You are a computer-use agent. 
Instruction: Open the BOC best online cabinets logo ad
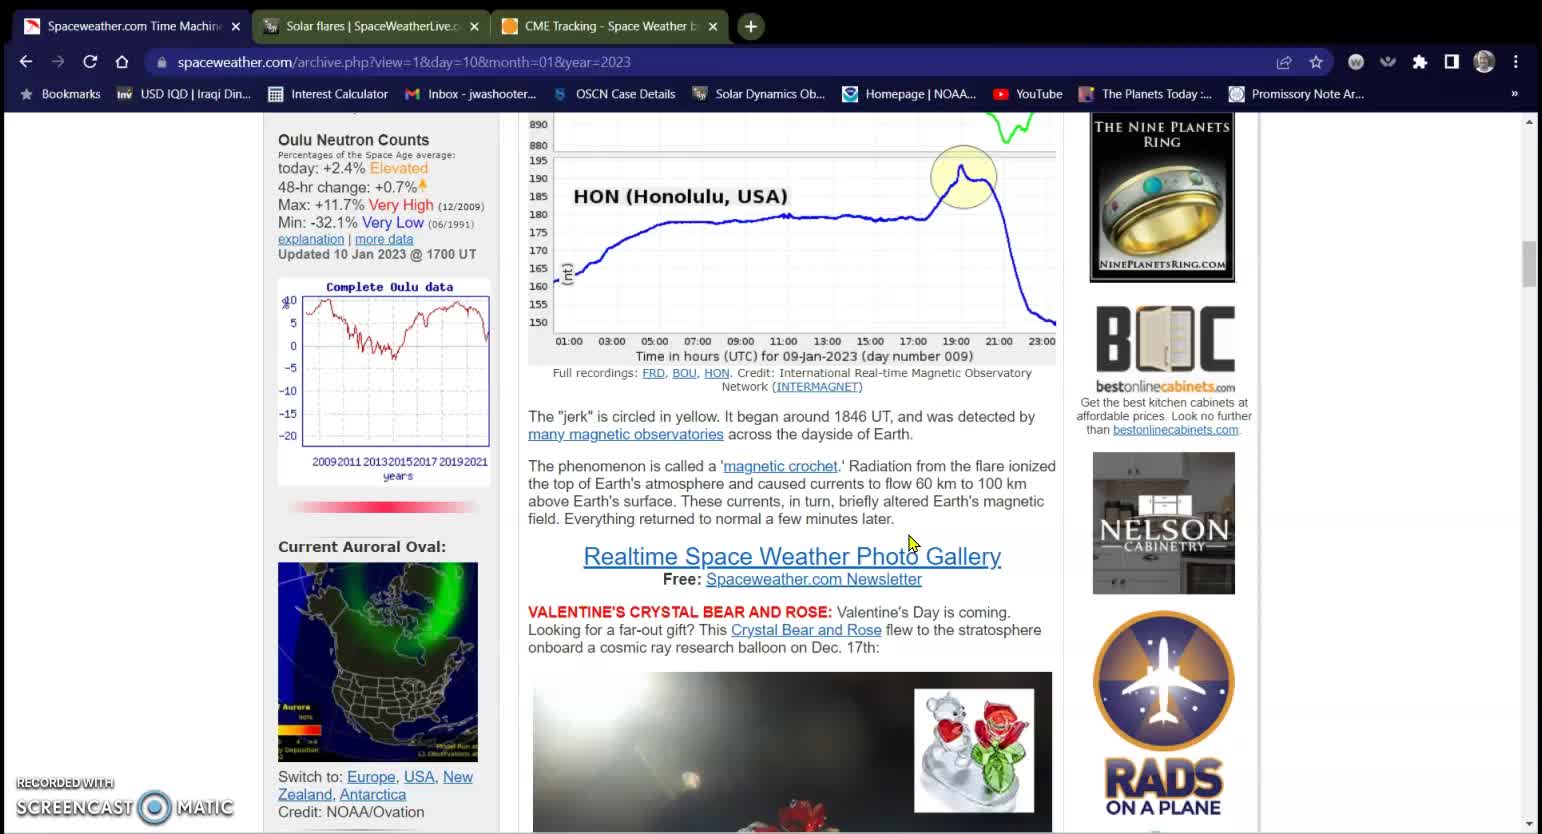[1165, 348]
